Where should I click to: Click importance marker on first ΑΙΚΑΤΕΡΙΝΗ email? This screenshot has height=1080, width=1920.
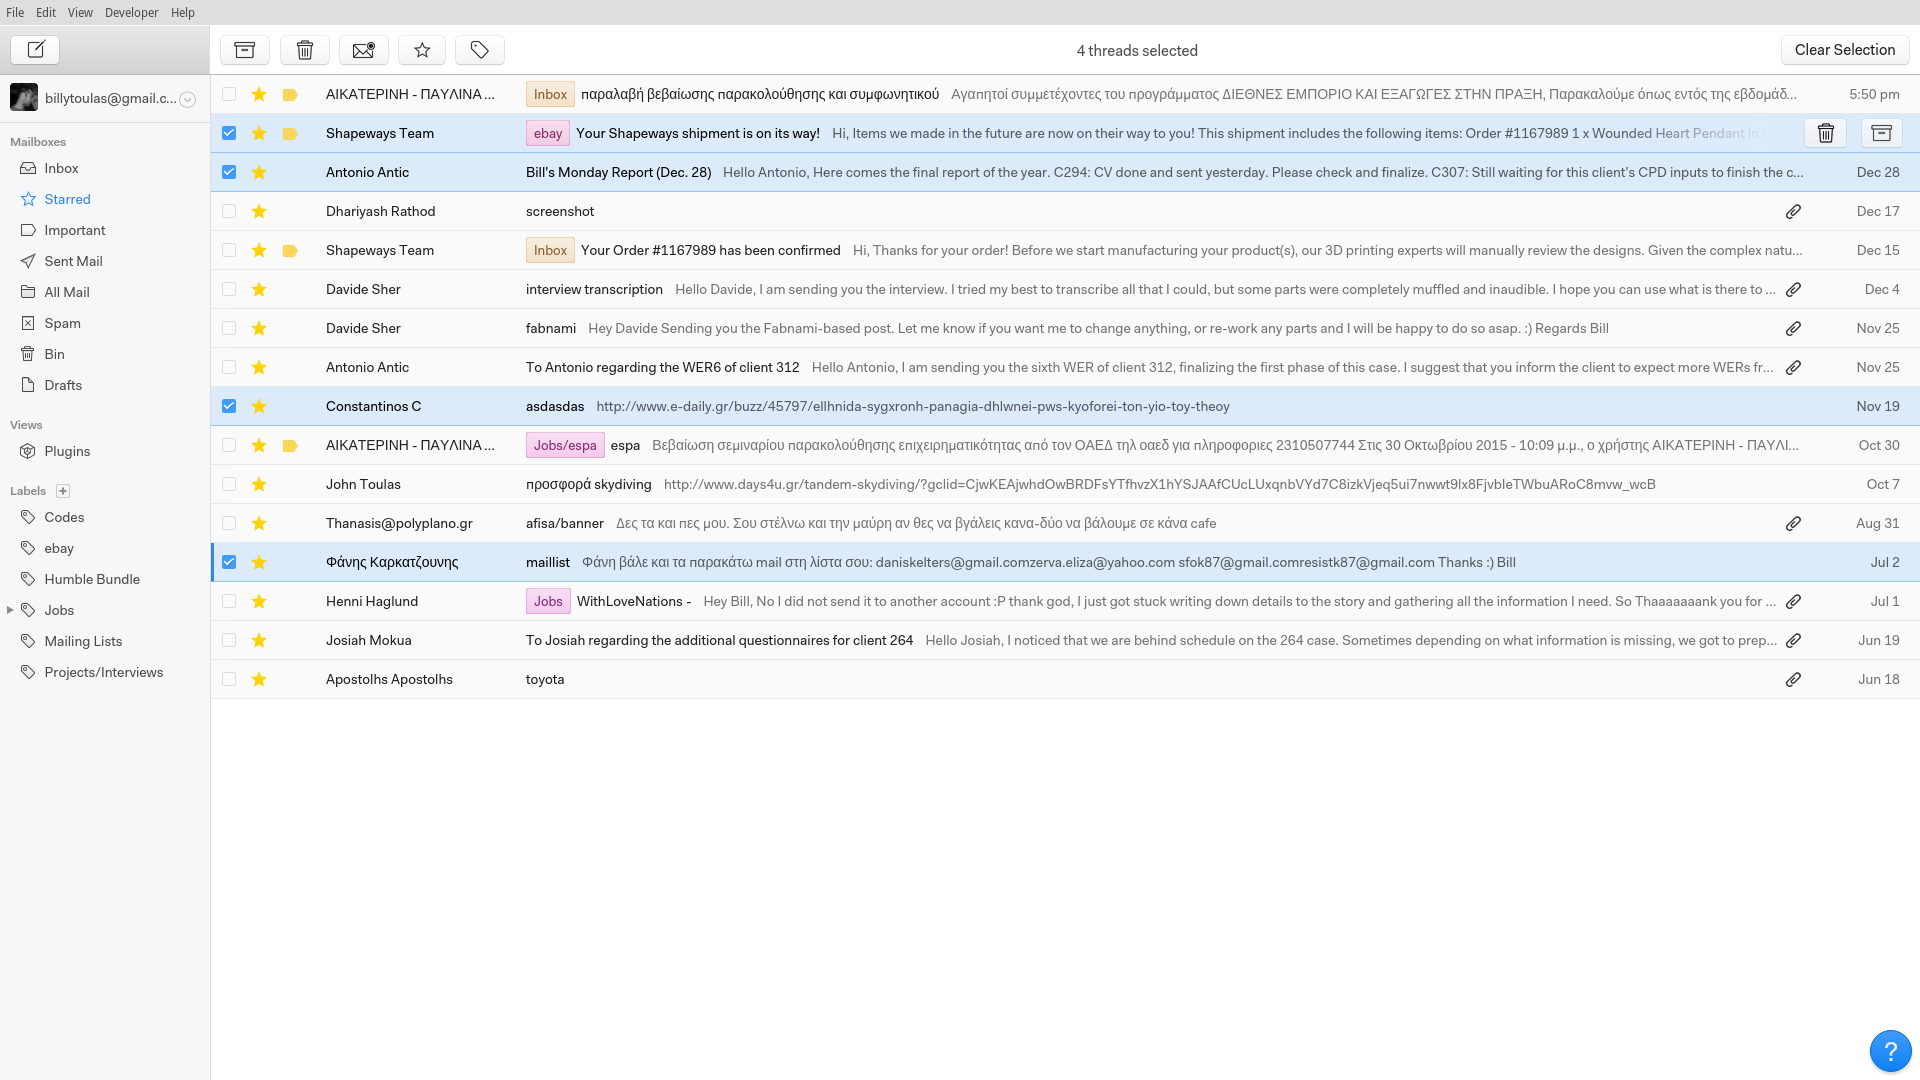tap(290, 94)
